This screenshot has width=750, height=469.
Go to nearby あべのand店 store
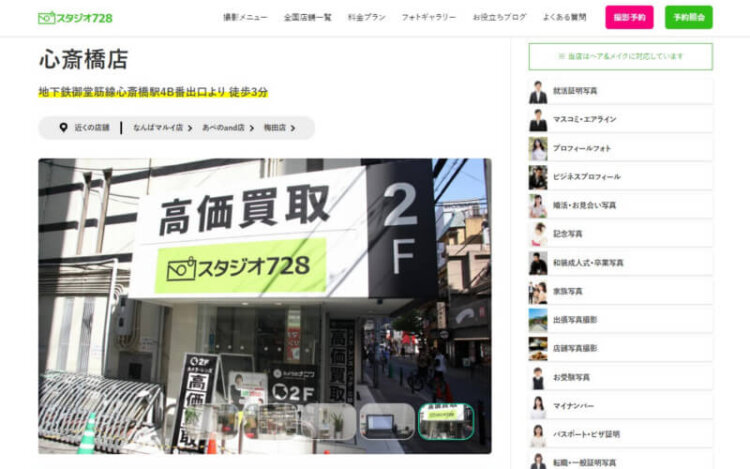point(228,128)
